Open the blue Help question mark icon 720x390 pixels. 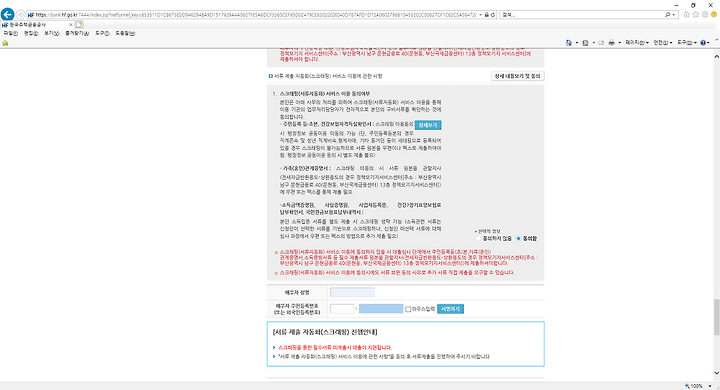click(703, 43)
